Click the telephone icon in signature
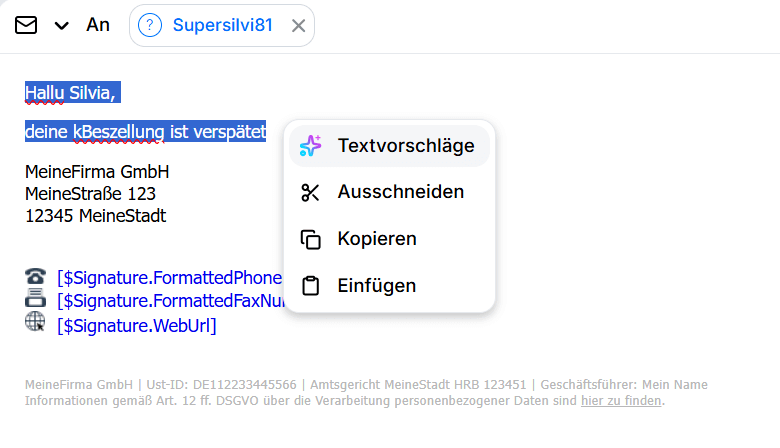Viewport: 780px width, 448px height. coord(35,277)
